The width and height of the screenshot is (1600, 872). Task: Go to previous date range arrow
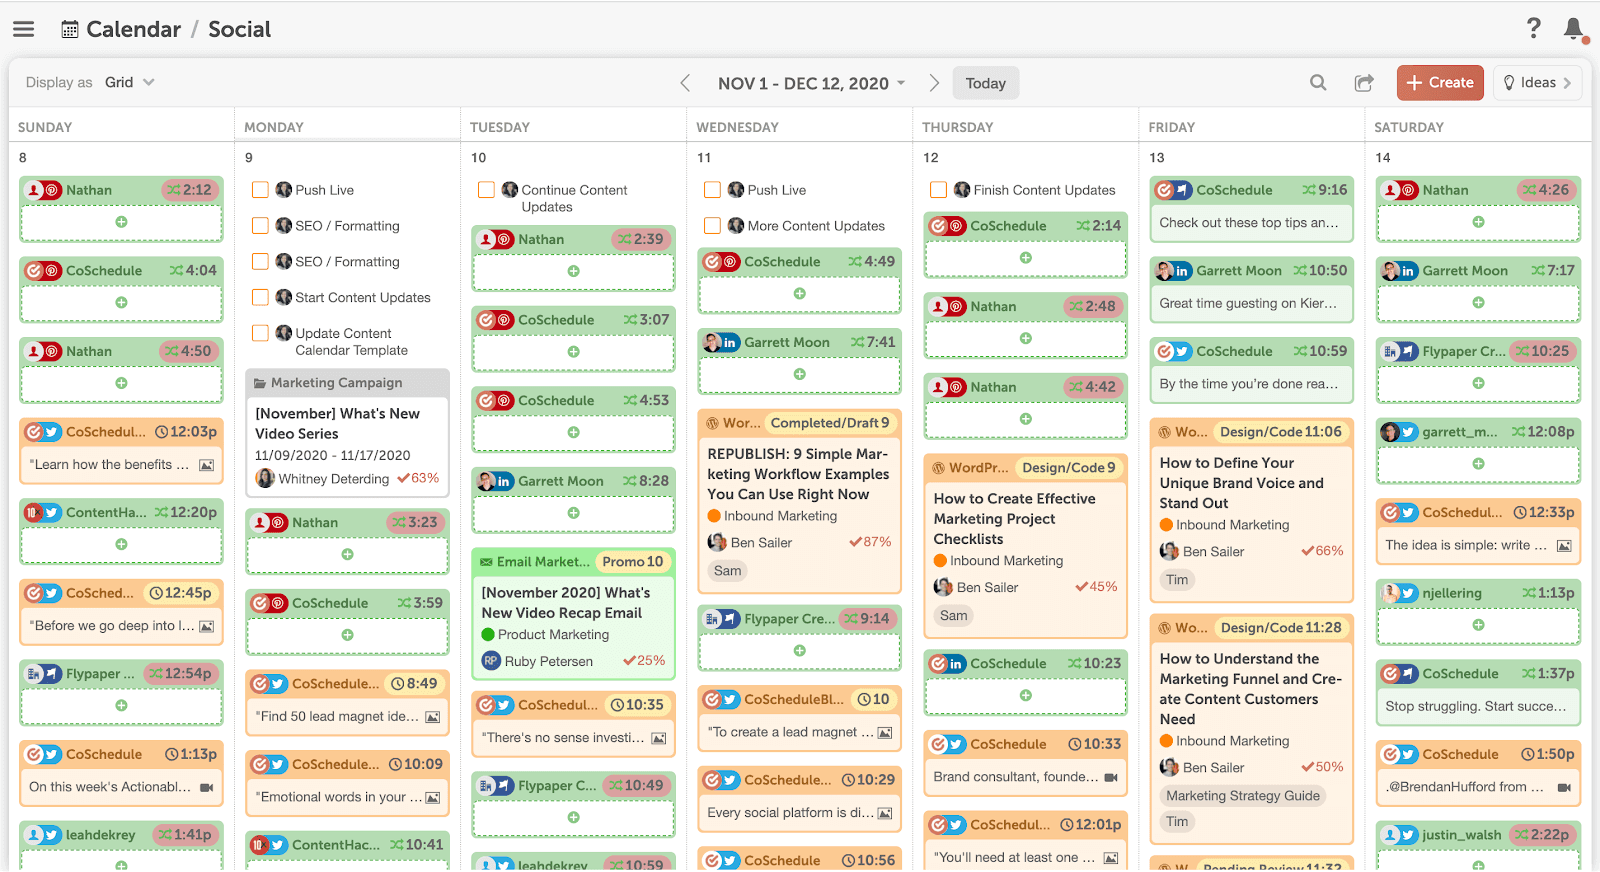click(685, 83)
